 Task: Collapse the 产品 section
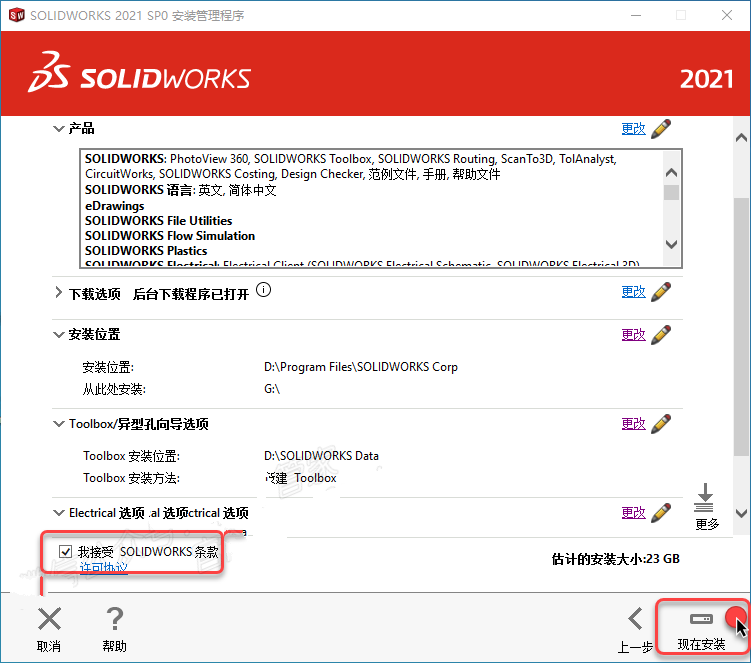(x=58, y=129)
